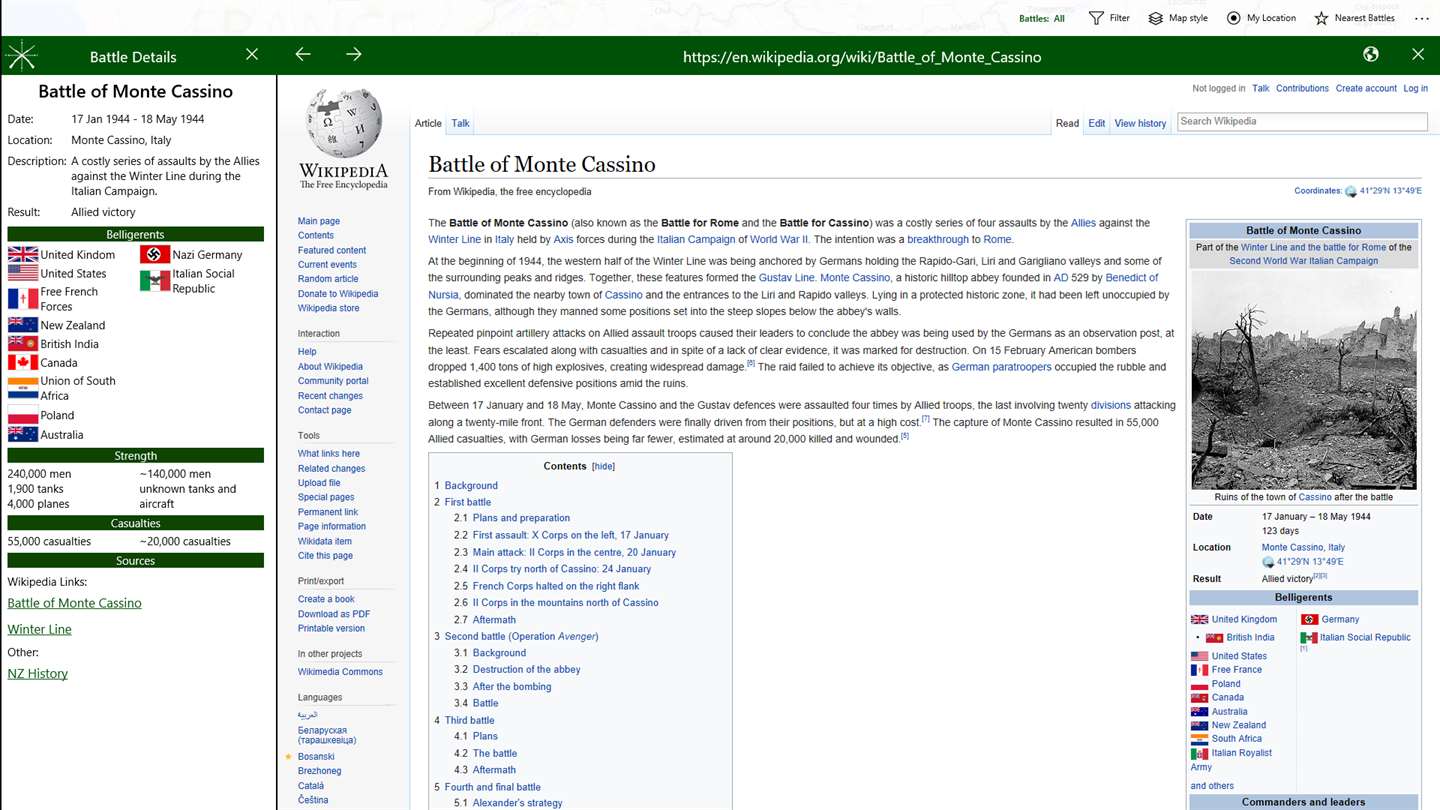The width and height of the screenshot is (1440, 810).
Task: Click the url address text in header
Action: point(862,57)
